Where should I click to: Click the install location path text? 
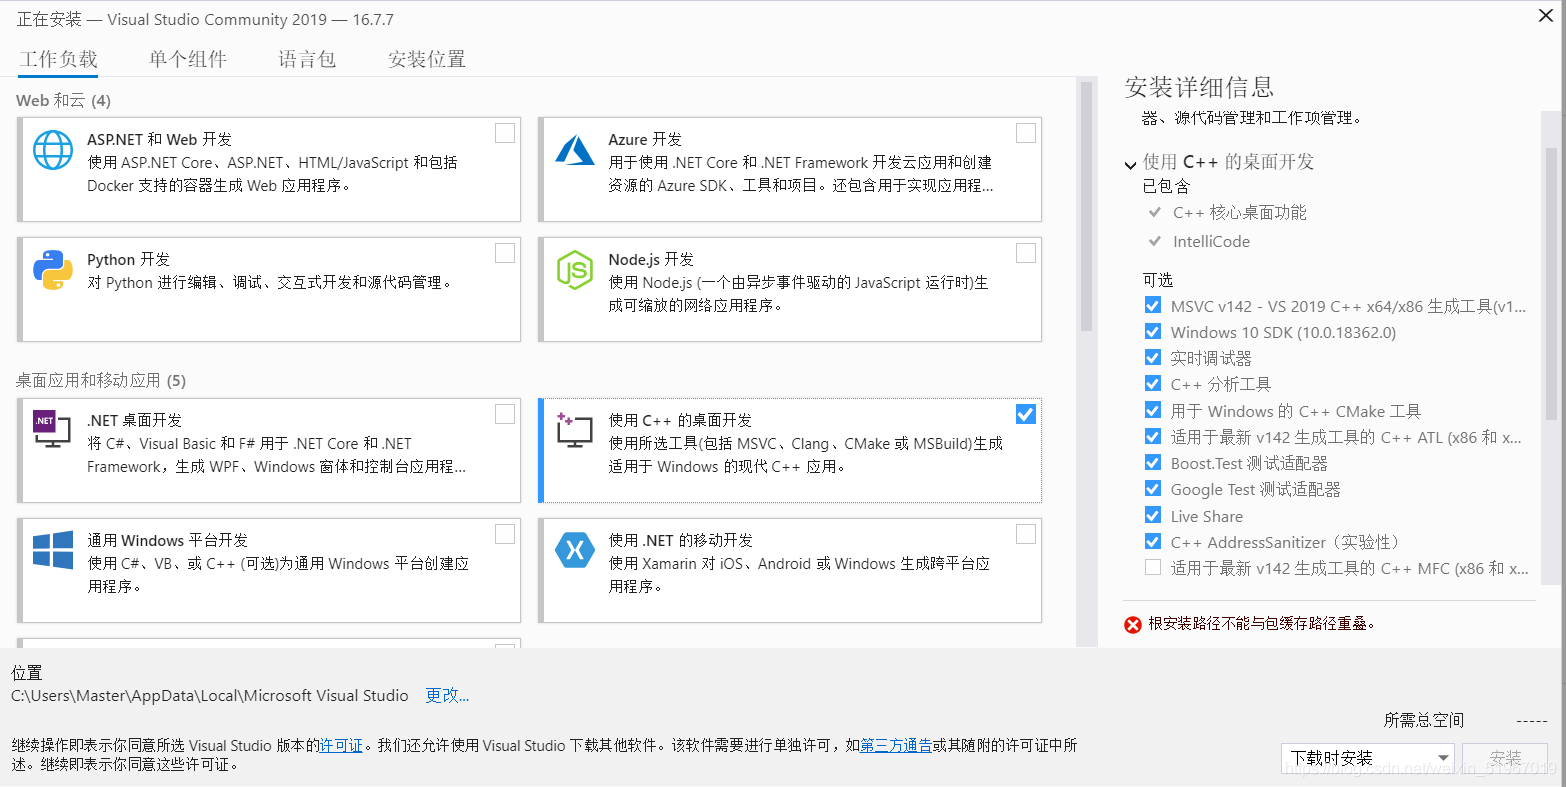[x=210, y=695]
